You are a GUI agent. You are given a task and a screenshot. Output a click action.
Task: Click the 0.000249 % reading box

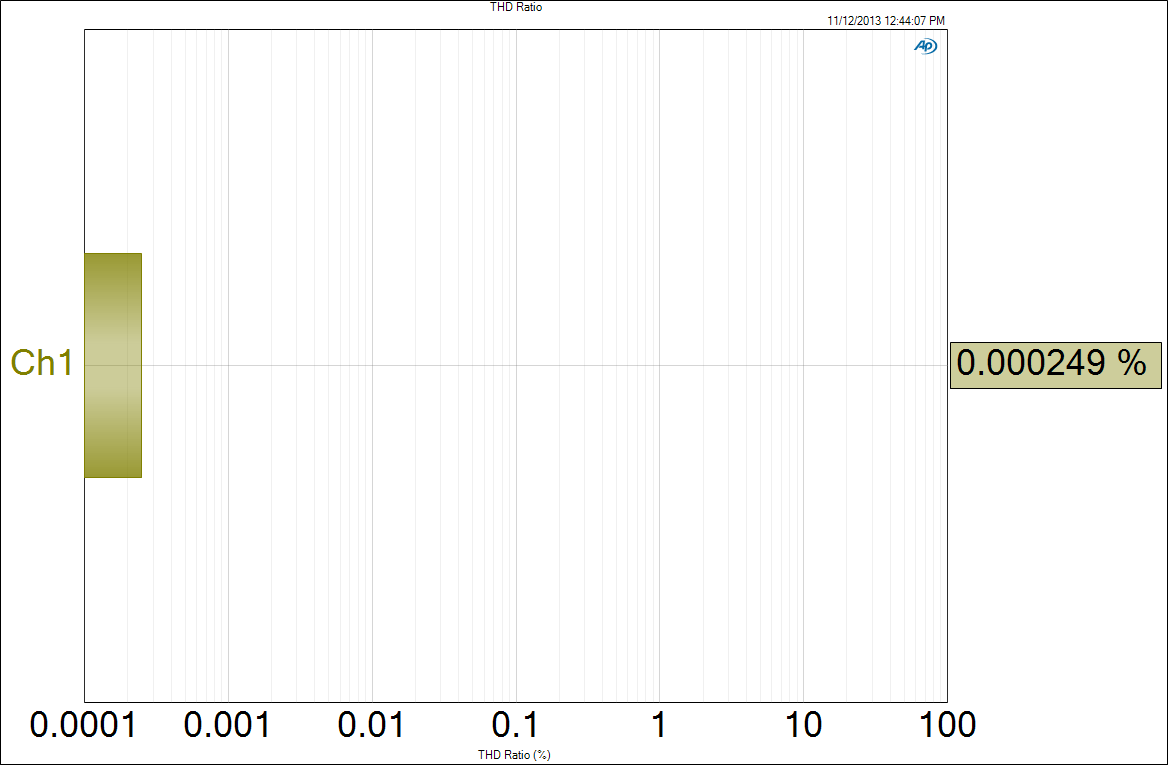1056,365
